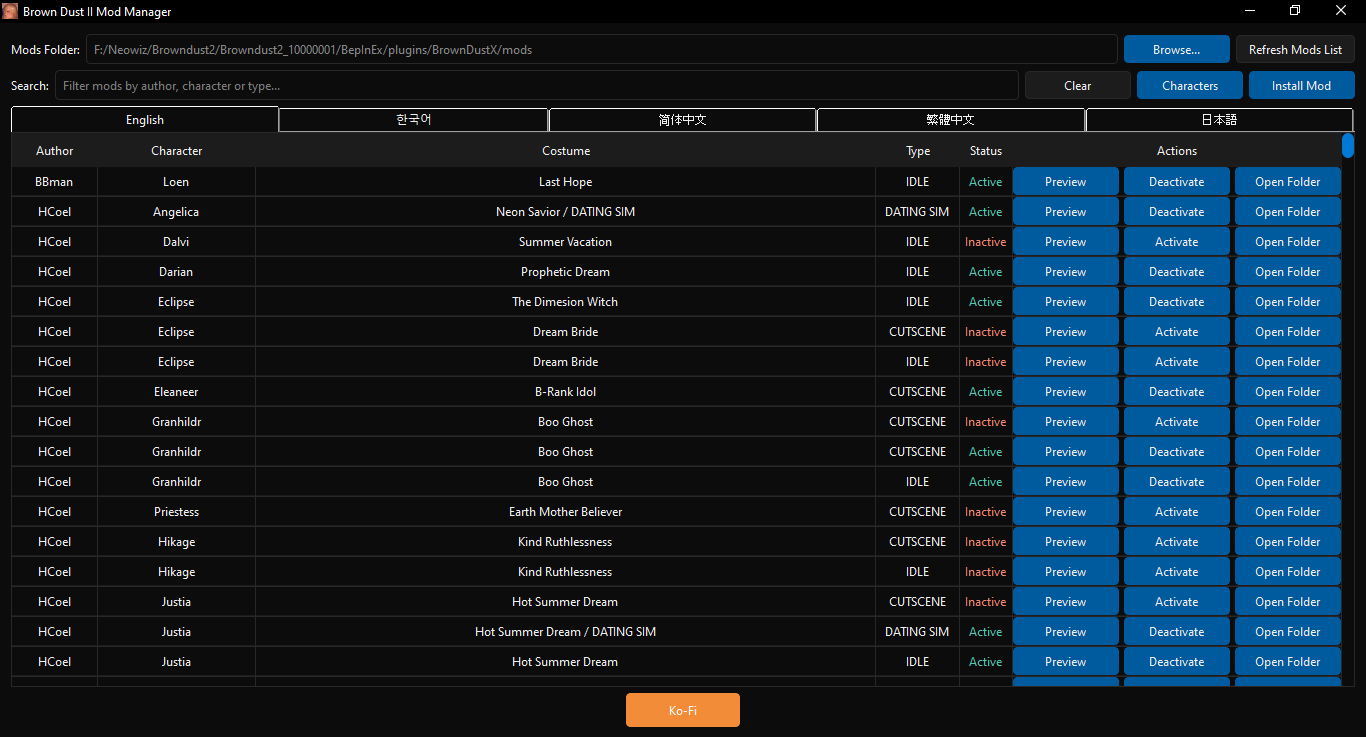
Task: Click Browse to choose a mods folder
Action: coord(1176,48)
